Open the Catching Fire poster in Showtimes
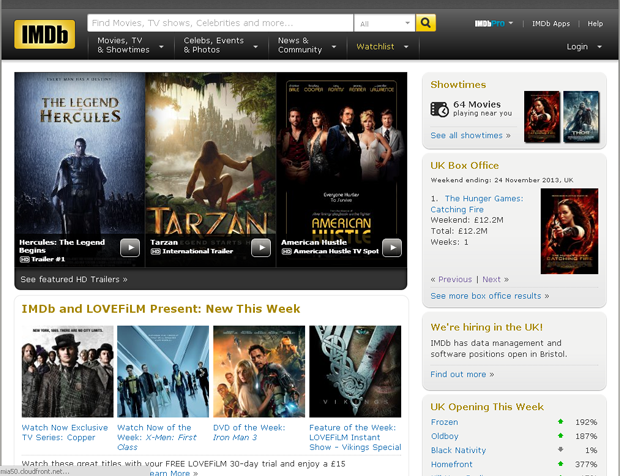Viewport: 620px width, 476px height. click(542, 117)
